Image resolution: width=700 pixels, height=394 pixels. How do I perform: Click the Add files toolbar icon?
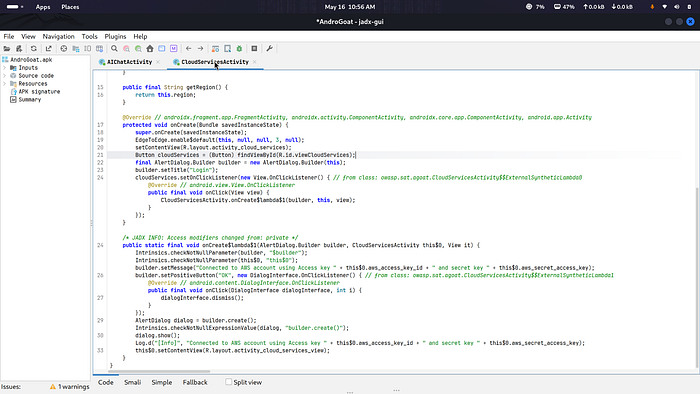pyautogui.click(x=19, y=49)
